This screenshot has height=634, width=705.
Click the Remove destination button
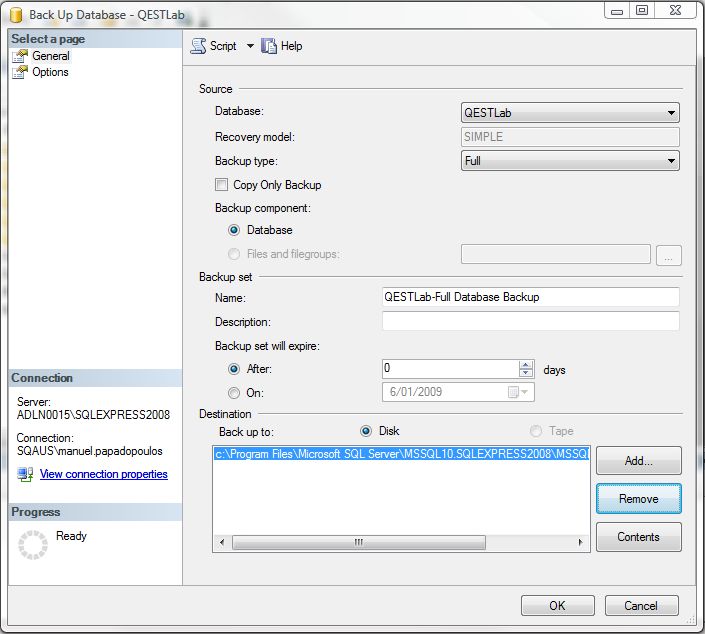[638, 499]
